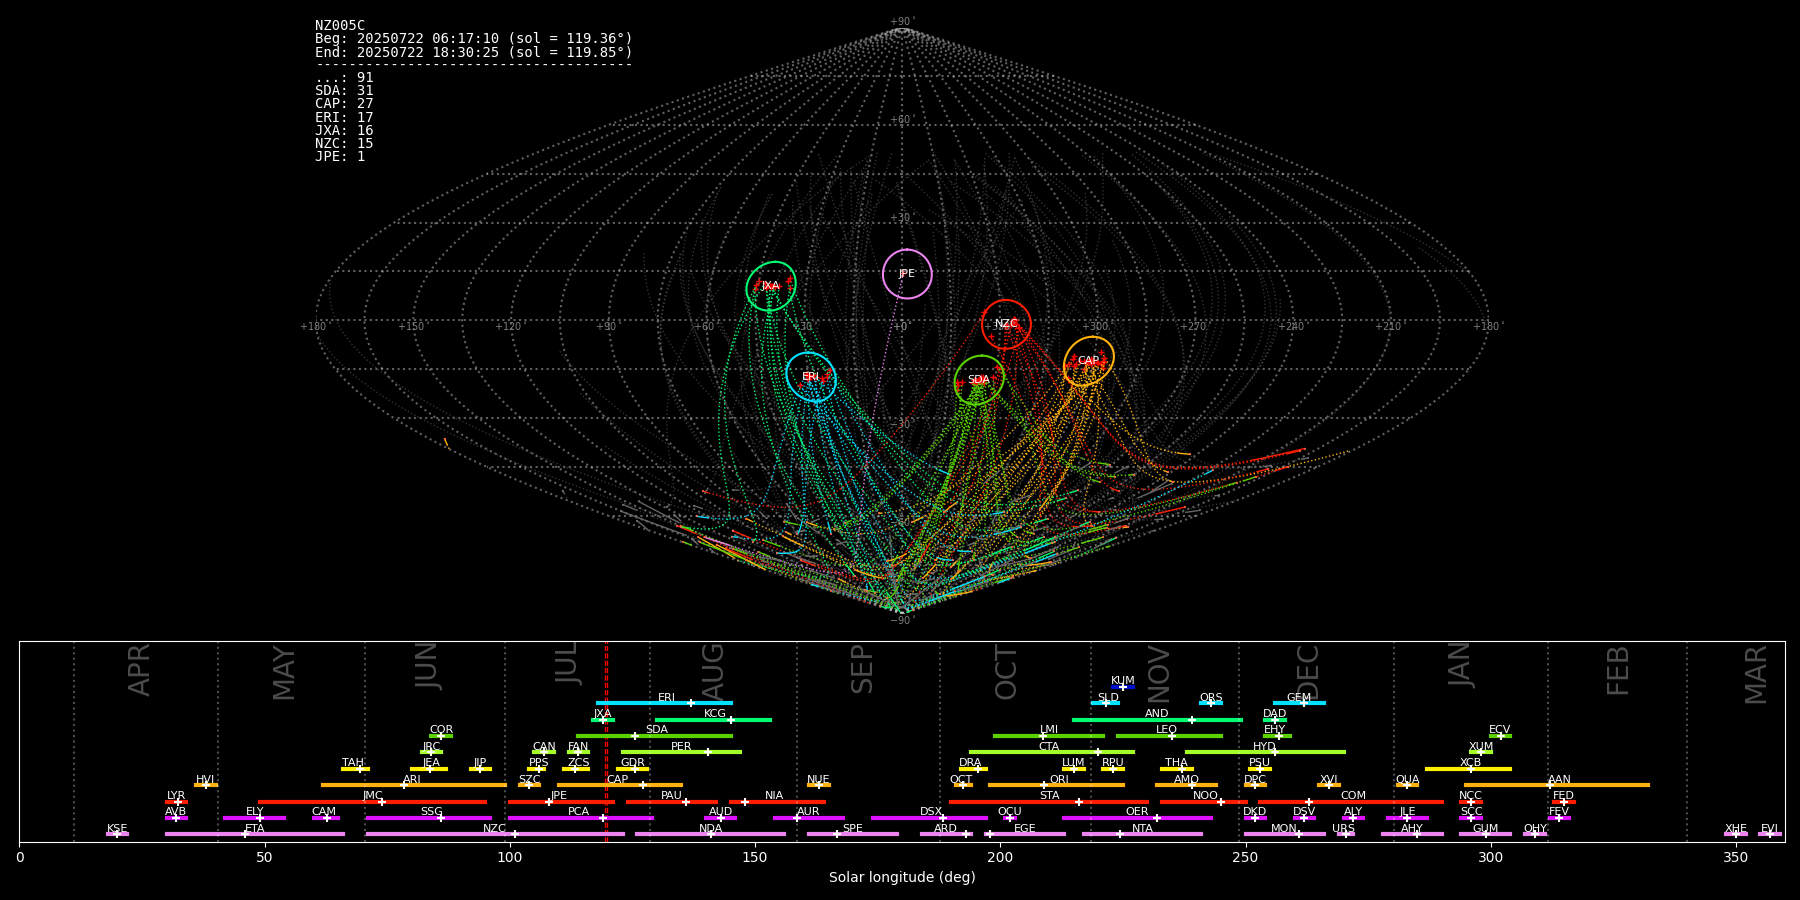Screen dimensions: 1800x900
Task: Click the 350 tick on solar longitude axis
Action: point(1735,858)
